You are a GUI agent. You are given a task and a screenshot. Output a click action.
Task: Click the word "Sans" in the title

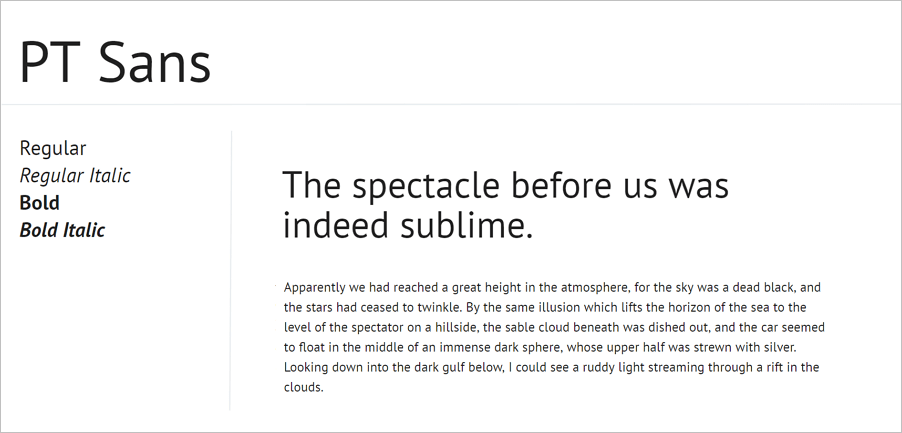click(155, 62)
